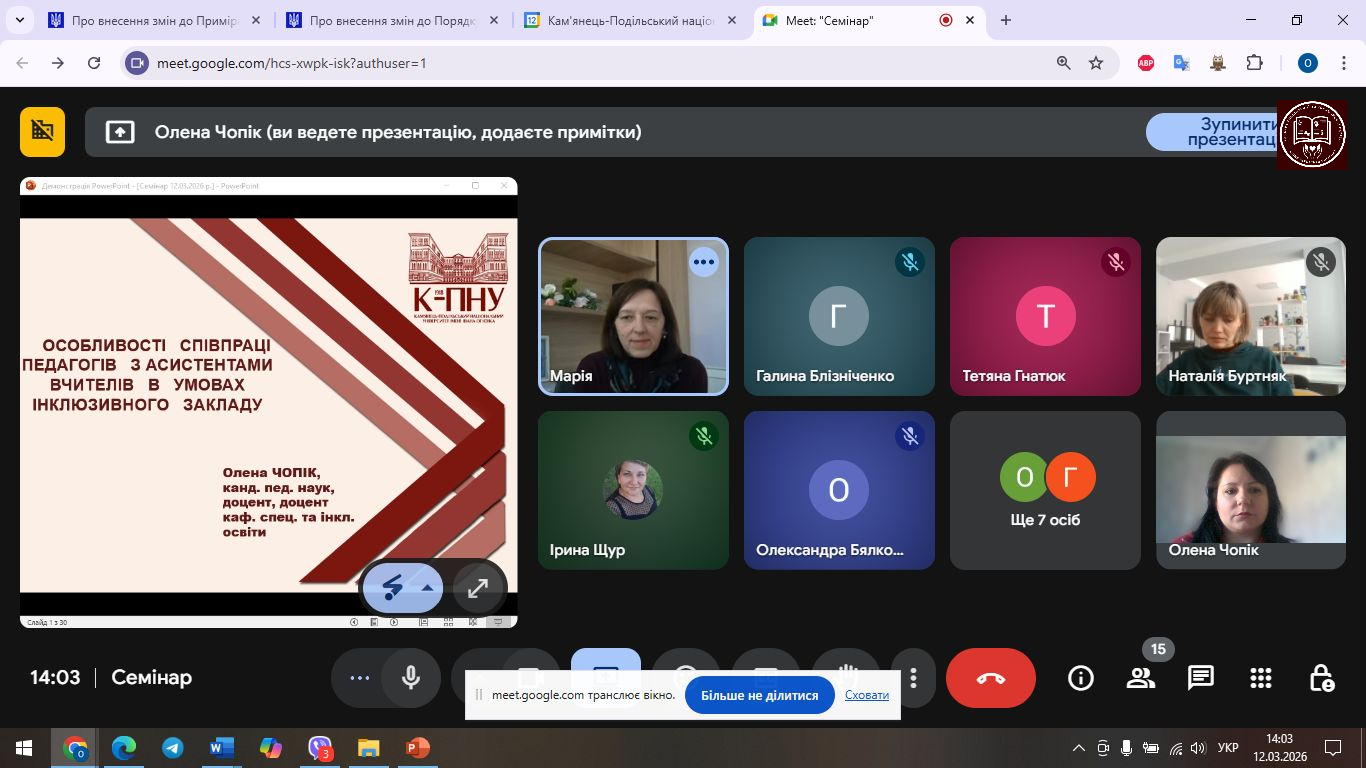Toggle annotation pen on shared presentation
The width and height of the screenshot is (1366, 768).
[393, 588]
